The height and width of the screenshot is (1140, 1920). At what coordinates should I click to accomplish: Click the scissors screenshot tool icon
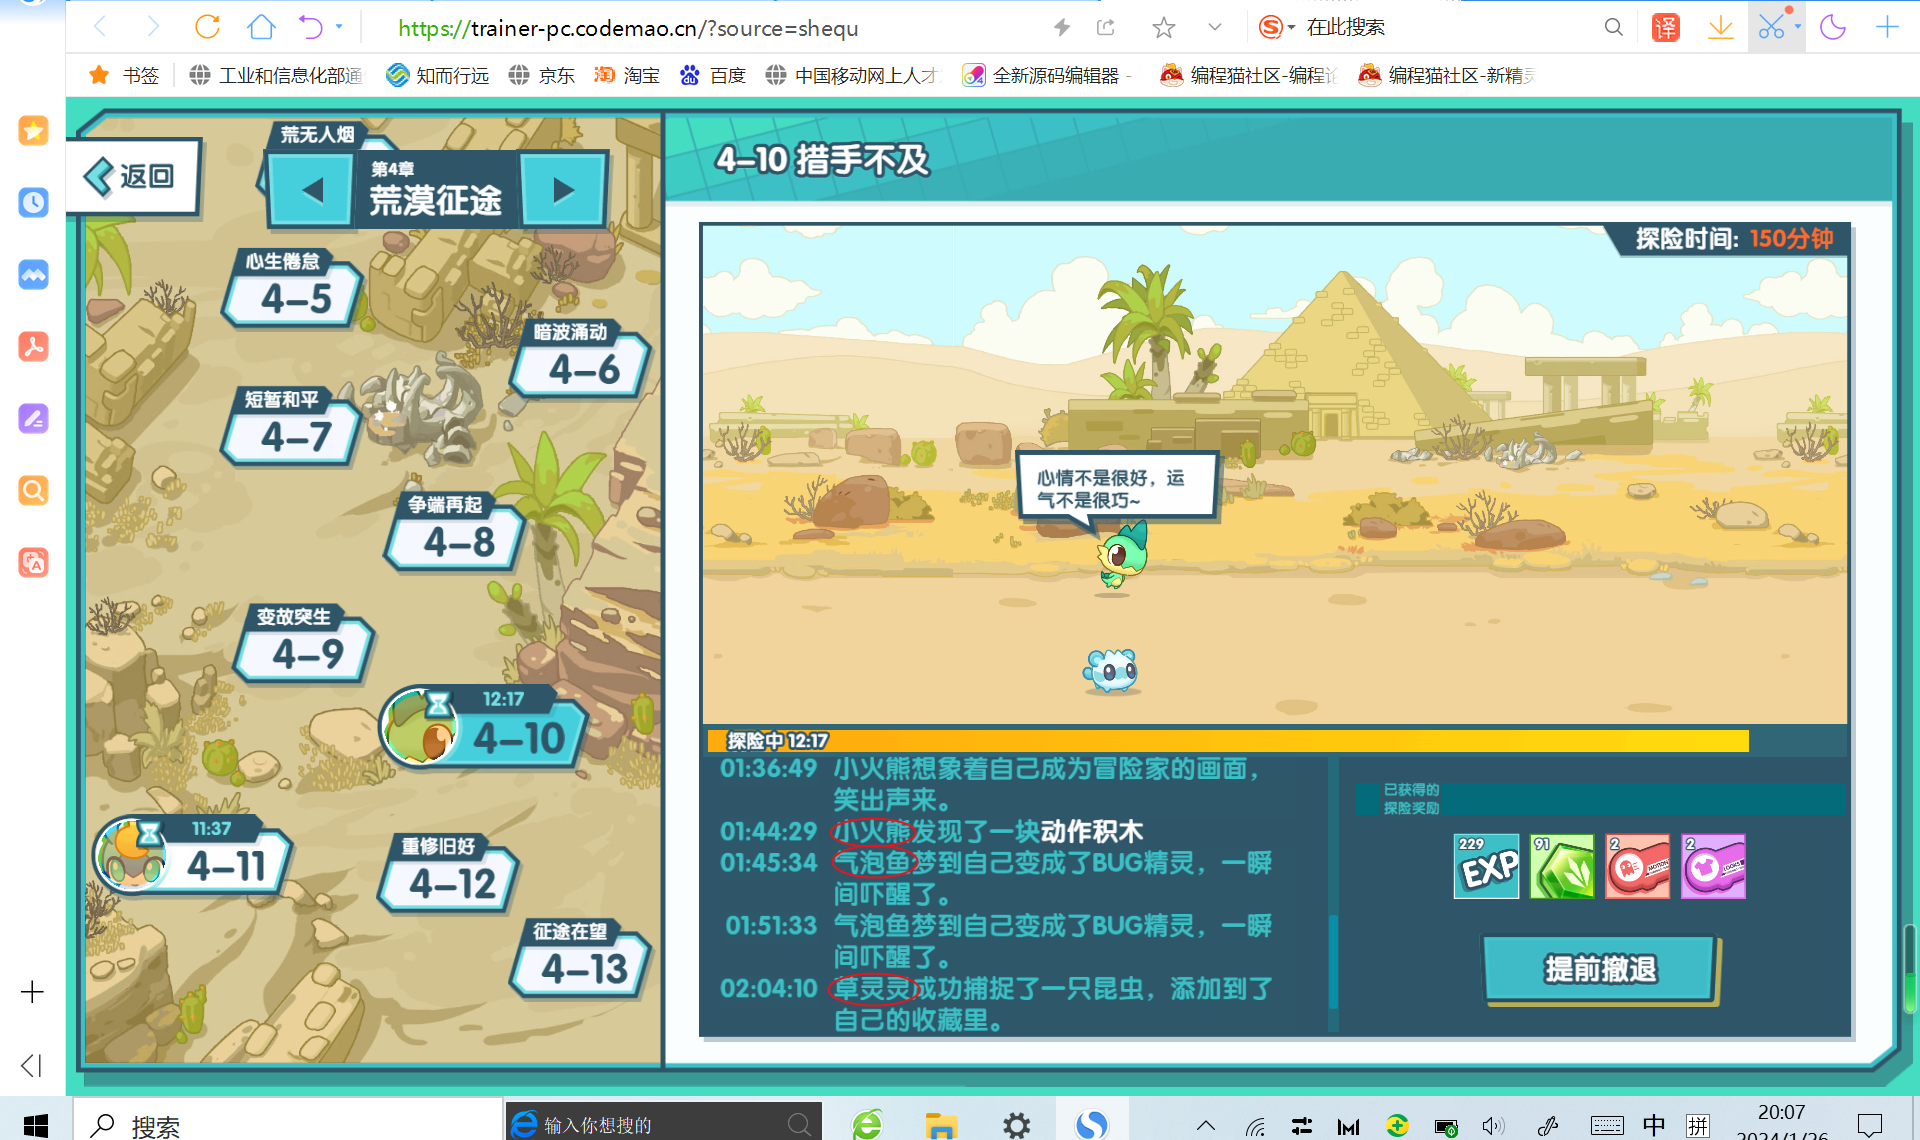pos(1771,27)
